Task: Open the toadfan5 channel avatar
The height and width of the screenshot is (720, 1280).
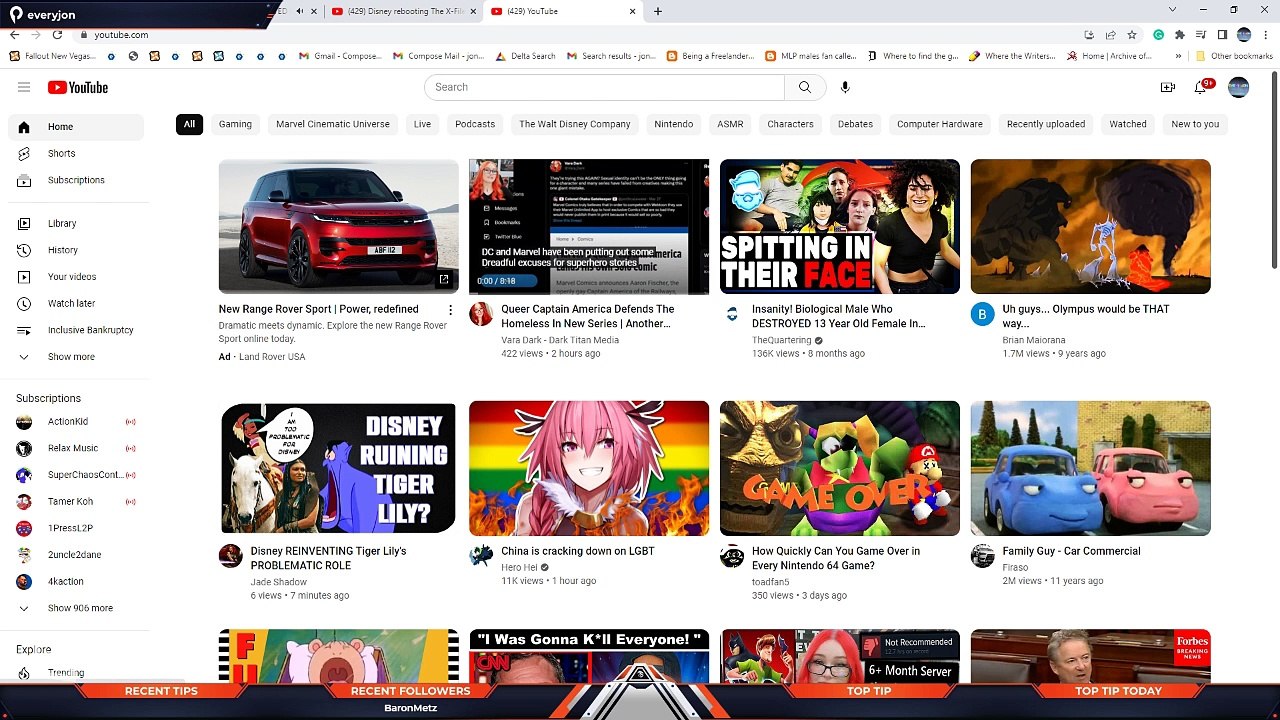Action: [732, 556]
